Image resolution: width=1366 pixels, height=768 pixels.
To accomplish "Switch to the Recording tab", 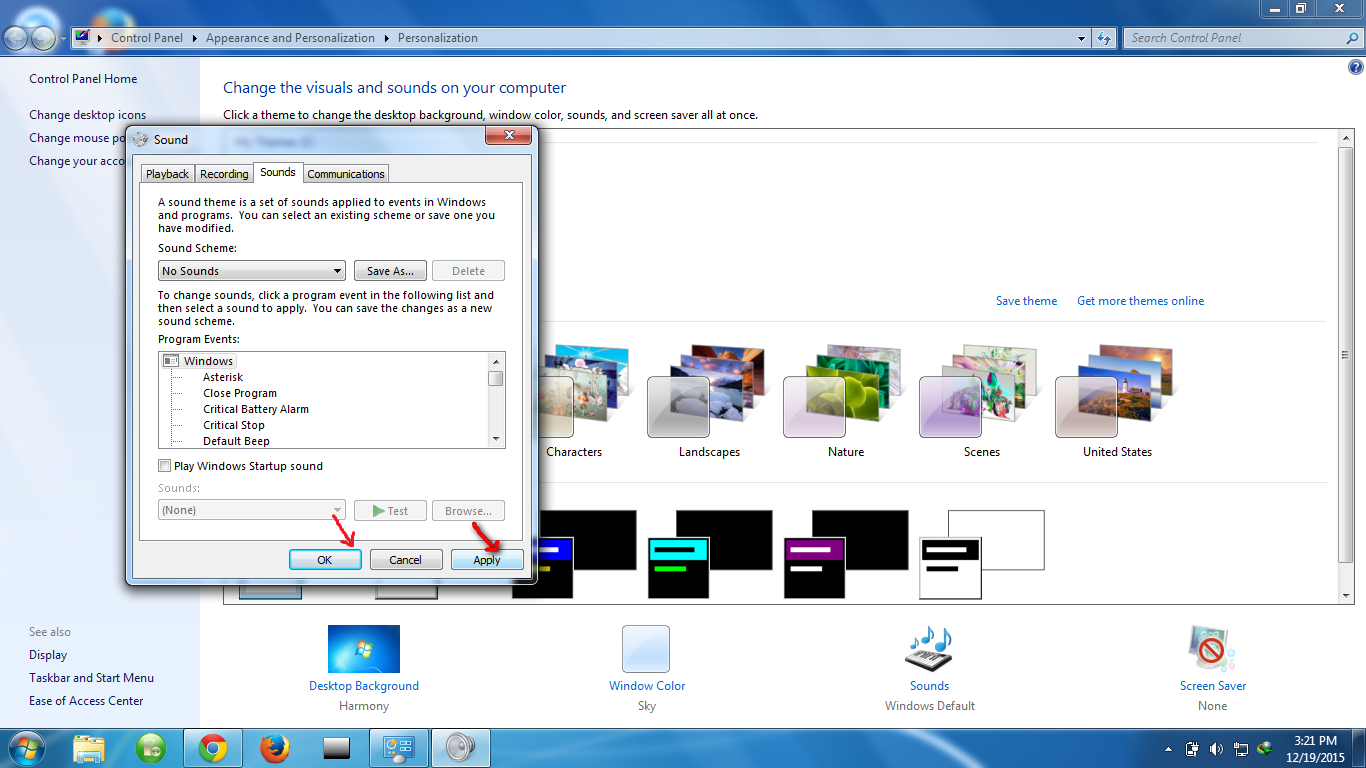I will point(224,174).
